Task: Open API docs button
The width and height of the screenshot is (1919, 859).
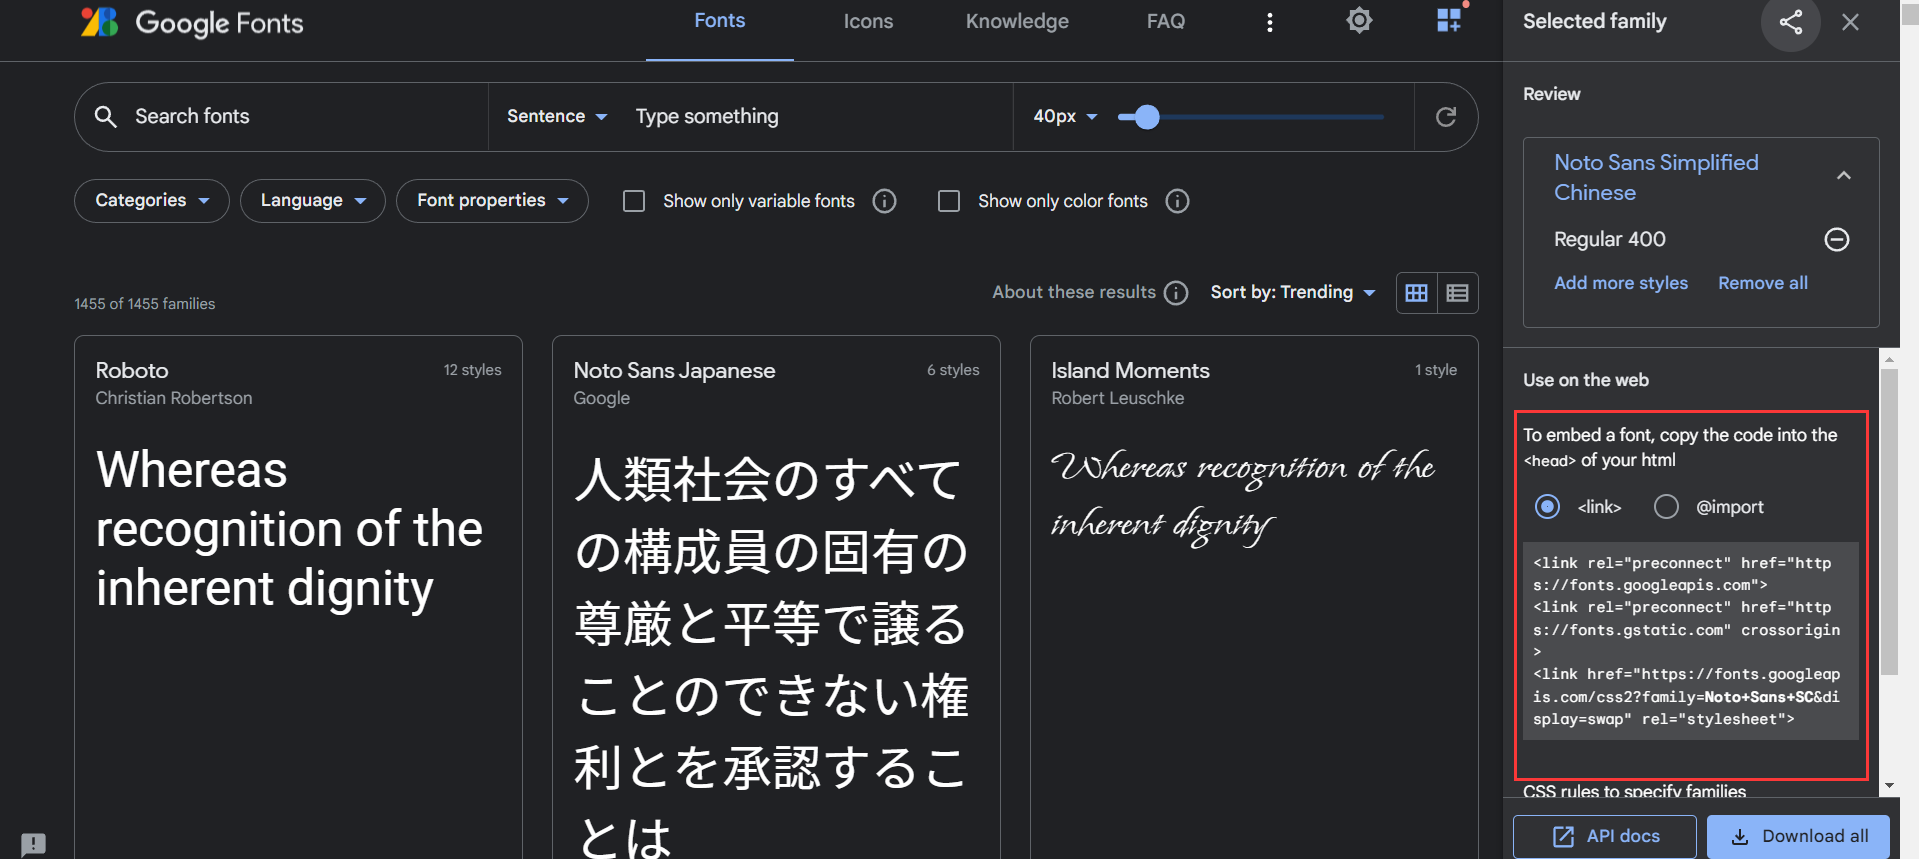Action: point(1605,836)
